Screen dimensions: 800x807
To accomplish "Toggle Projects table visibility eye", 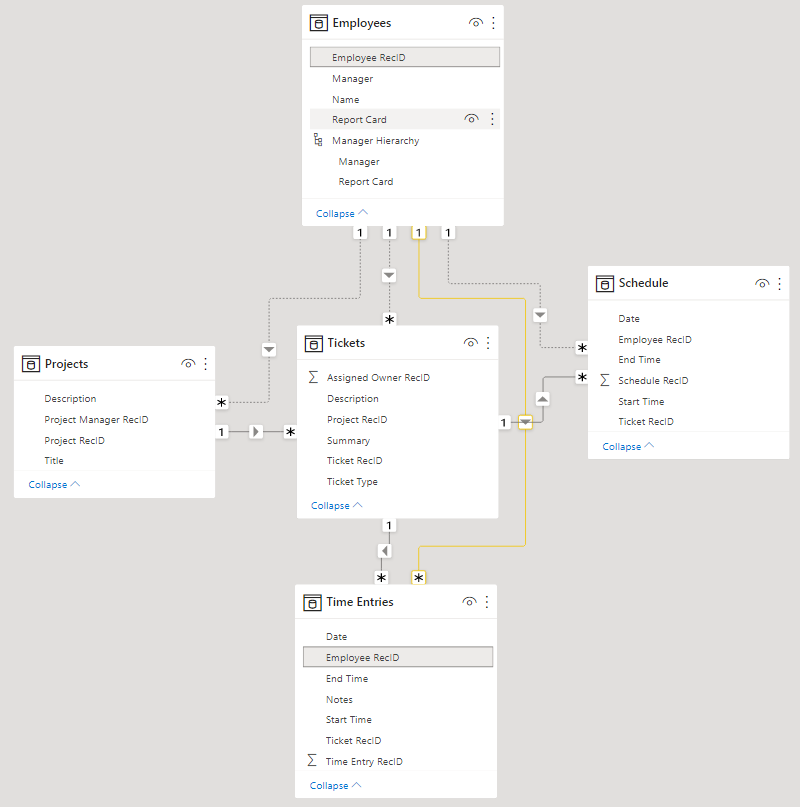I will [x=188, y=364].
